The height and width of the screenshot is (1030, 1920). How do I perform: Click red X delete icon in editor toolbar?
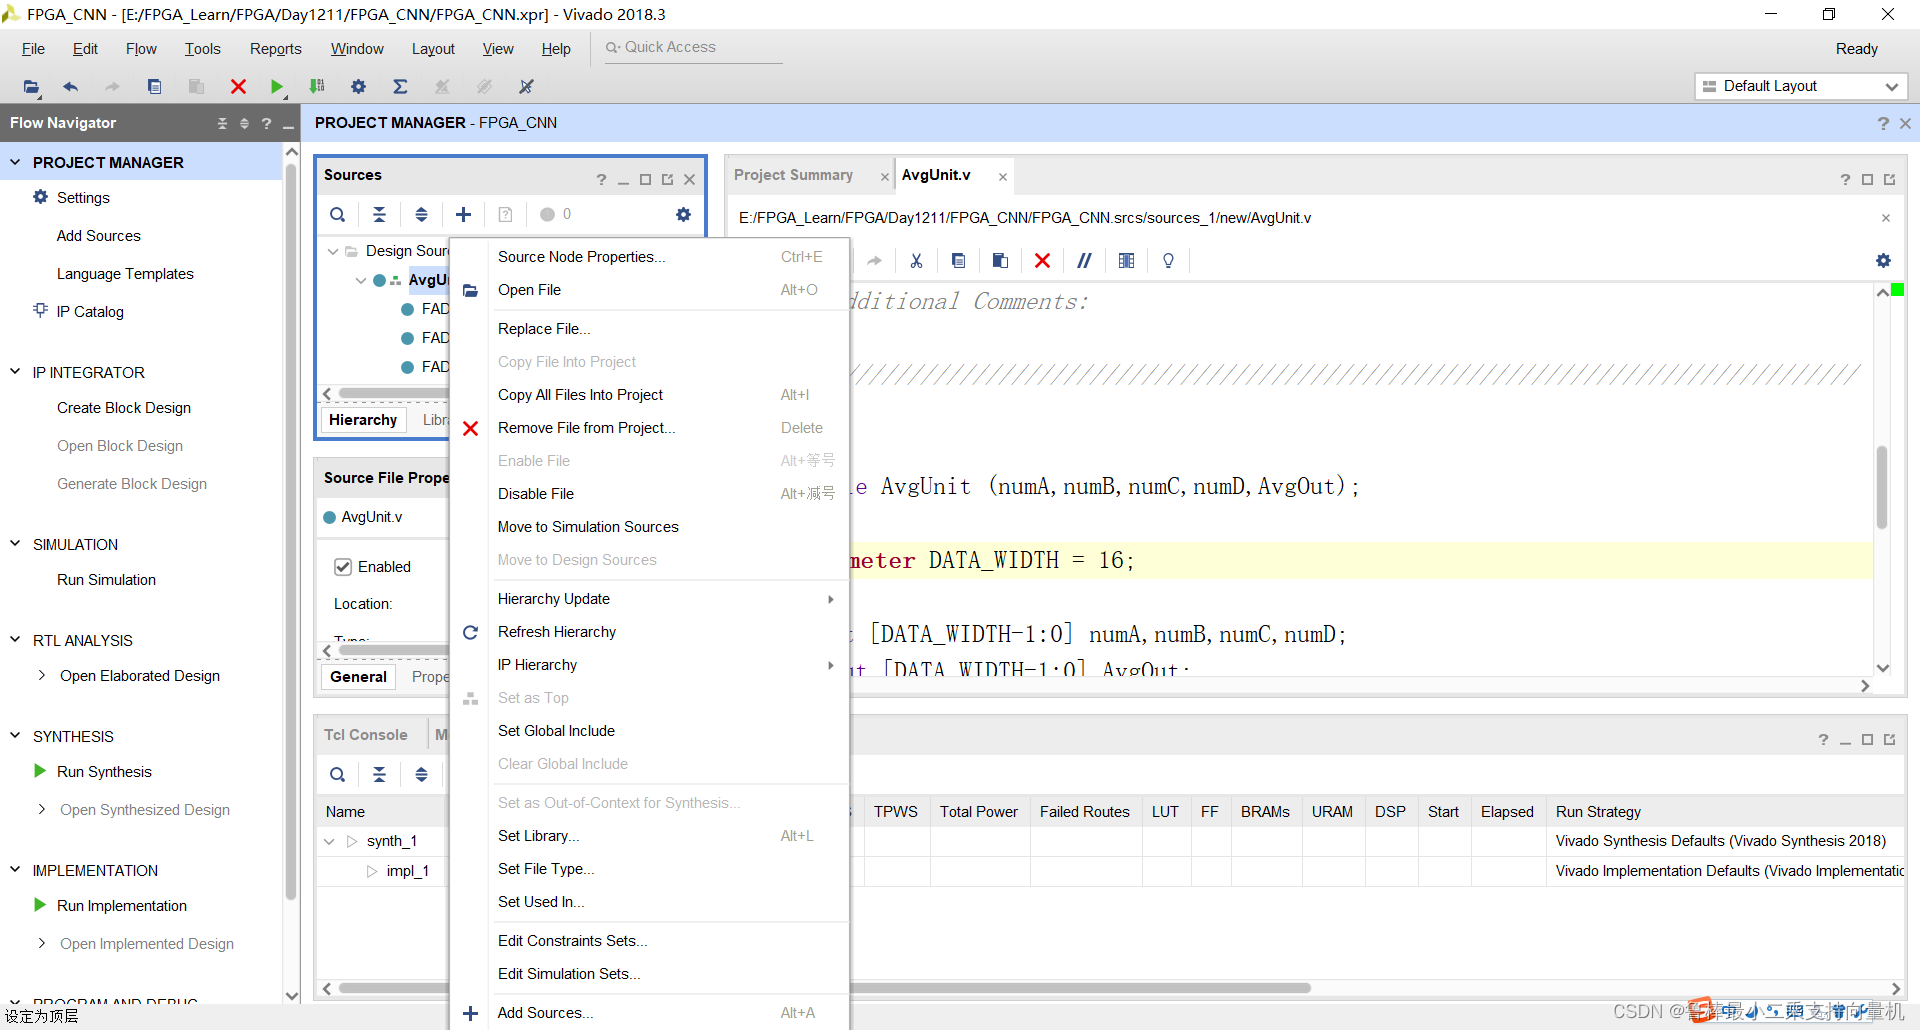[1042, 261]
